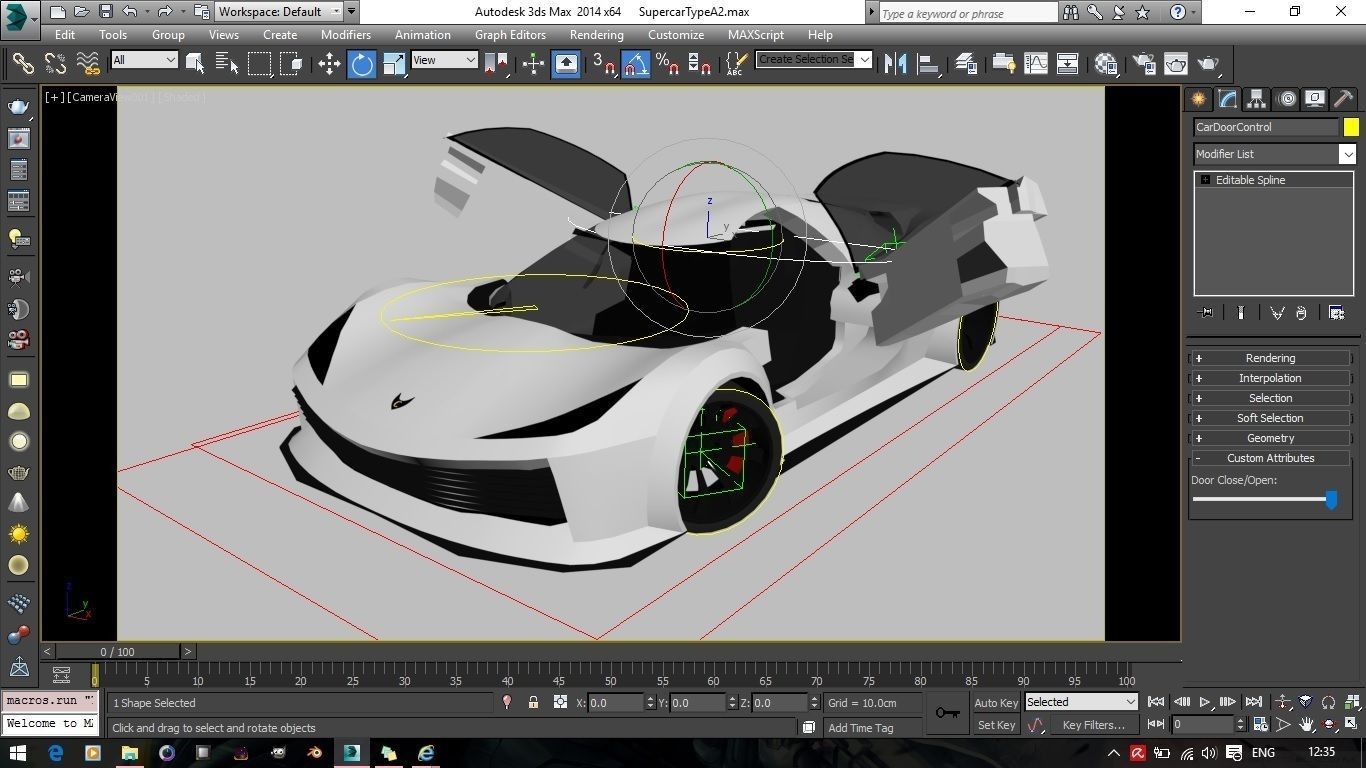This screenshot has height=768, width=1366.
Task: Open the Graph Editors menu
Action: coord(510,34)
